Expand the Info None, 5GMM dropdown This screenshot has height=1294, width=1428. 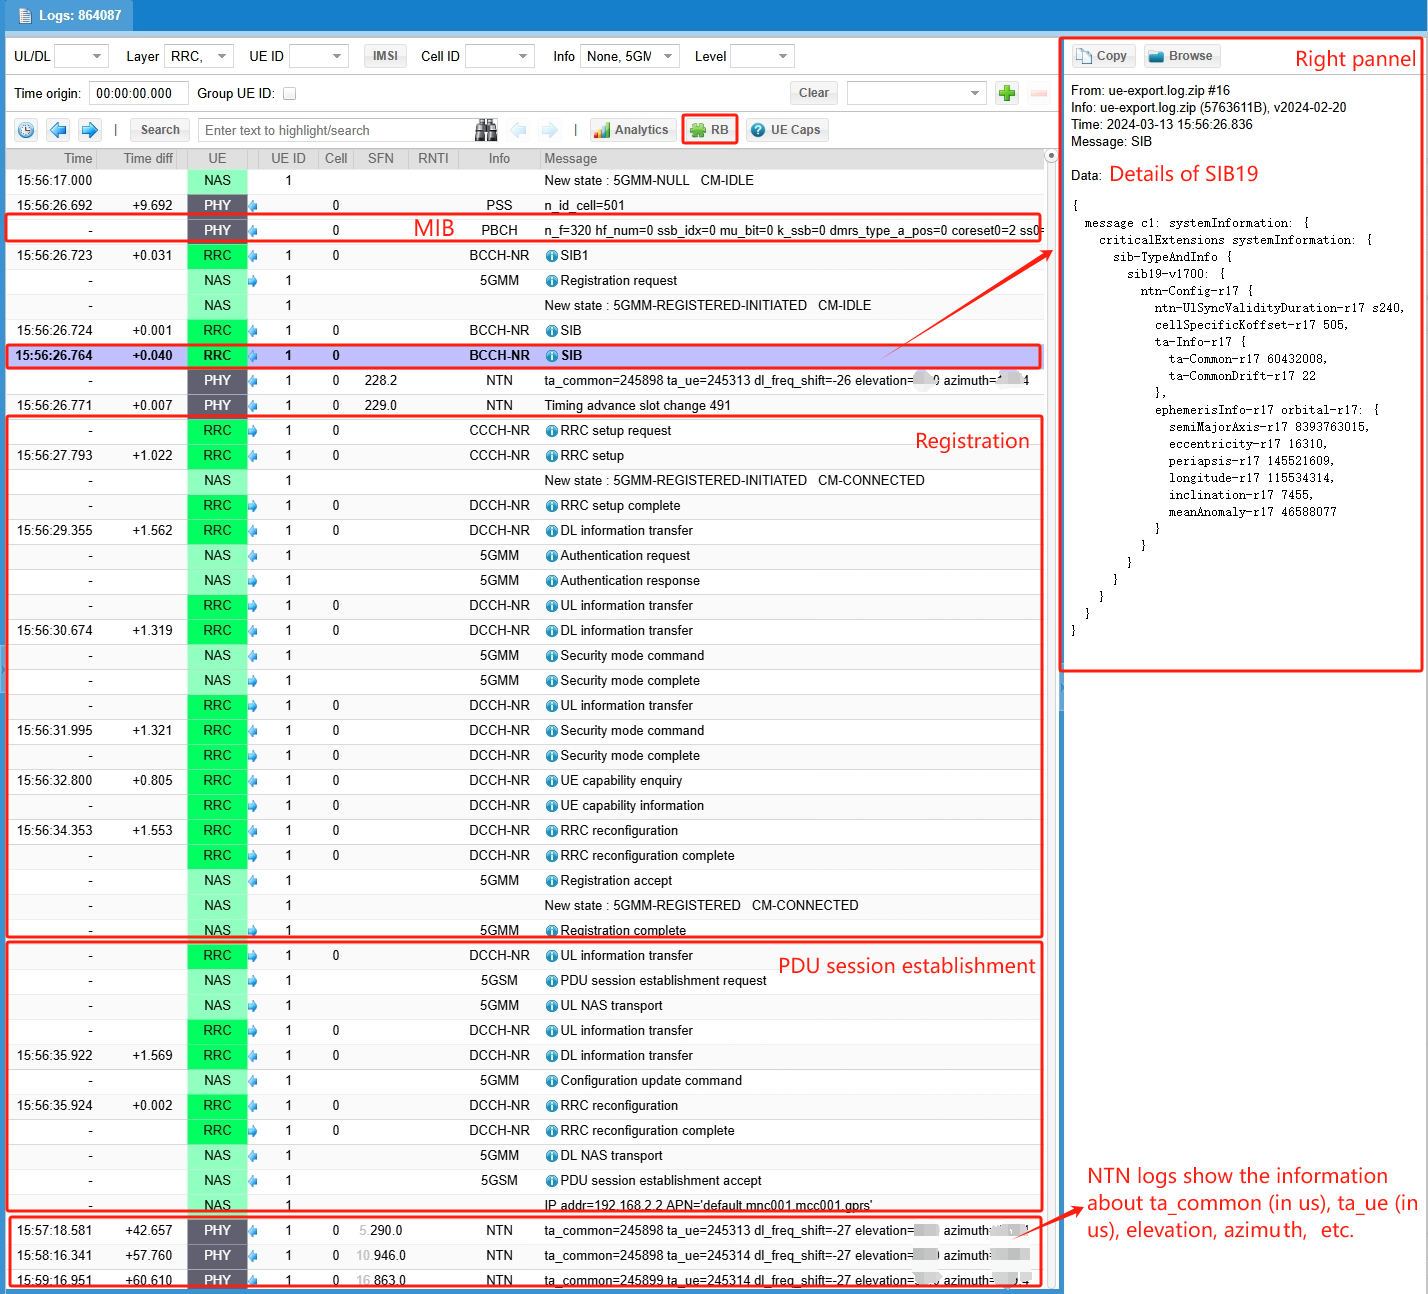(629, 56)
